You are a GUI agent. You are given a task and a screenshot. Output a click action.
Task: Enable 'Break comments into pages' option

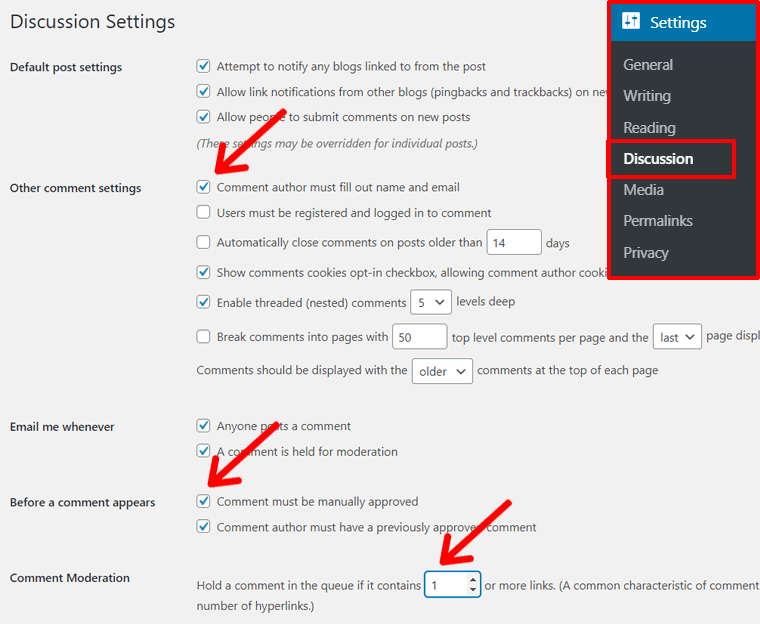point(204,337)
